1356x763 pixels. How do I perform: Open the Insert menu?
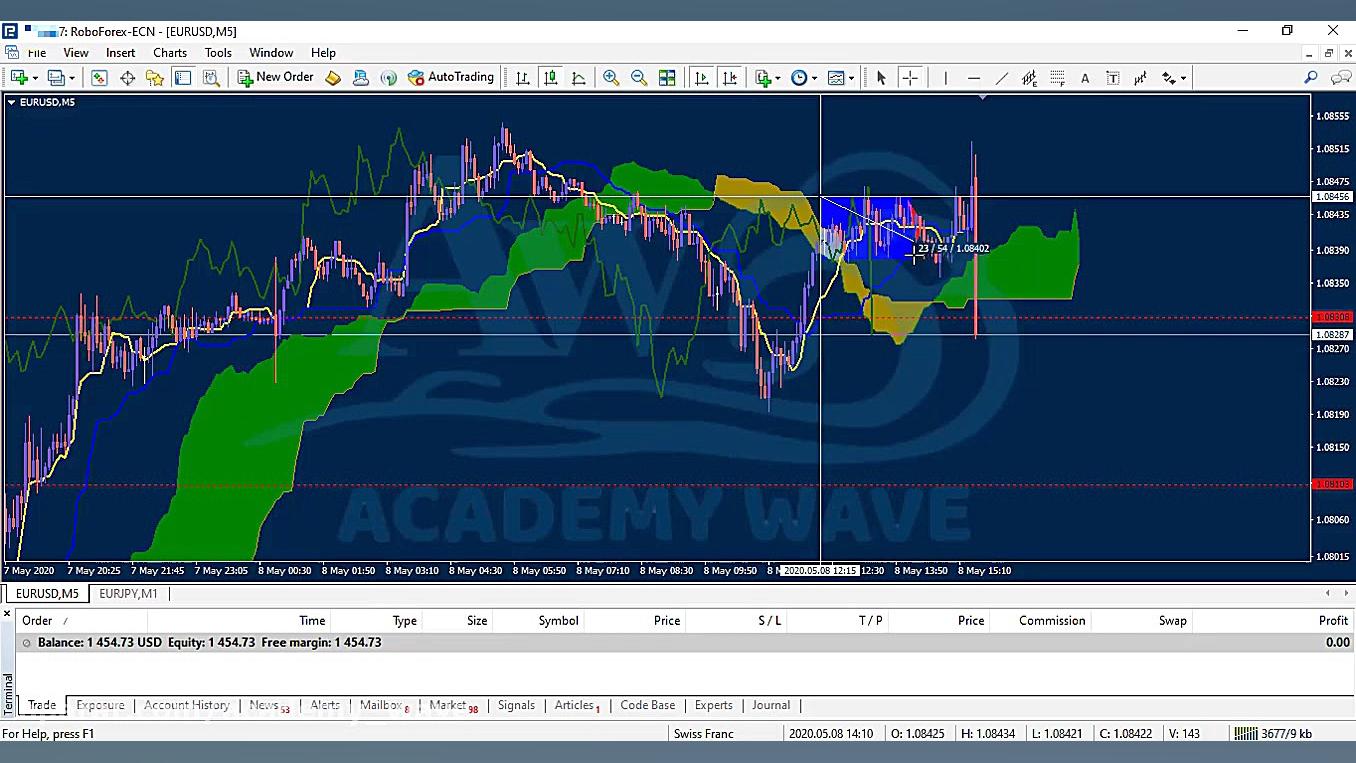120,53
